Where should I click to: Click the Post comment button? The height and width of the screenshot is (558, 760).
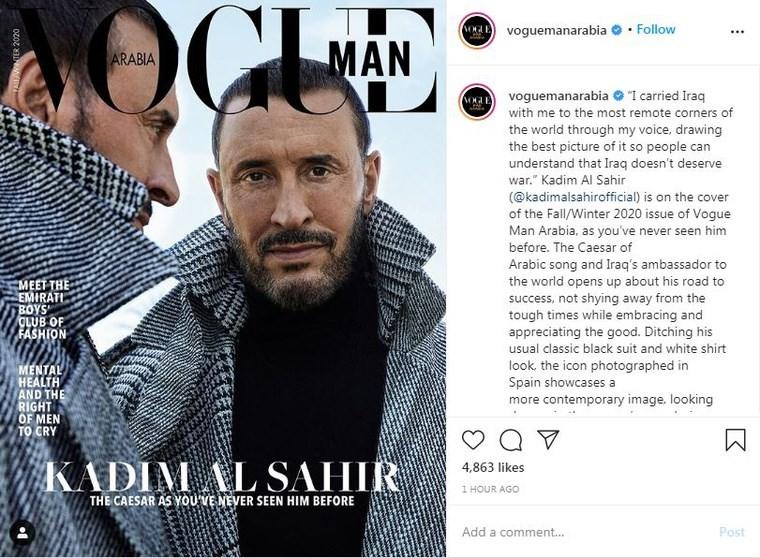click(x=731, y=532)
